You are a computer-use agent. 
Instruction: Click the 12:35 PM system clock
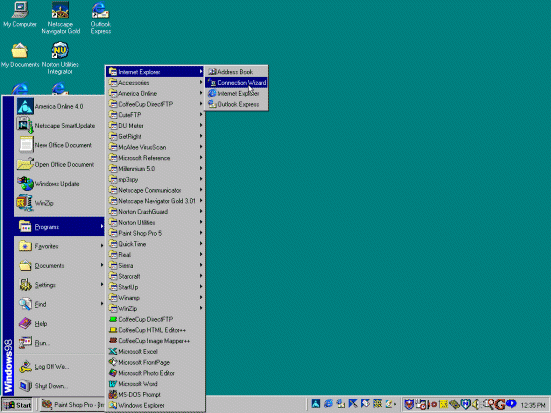tap(533, 405)
